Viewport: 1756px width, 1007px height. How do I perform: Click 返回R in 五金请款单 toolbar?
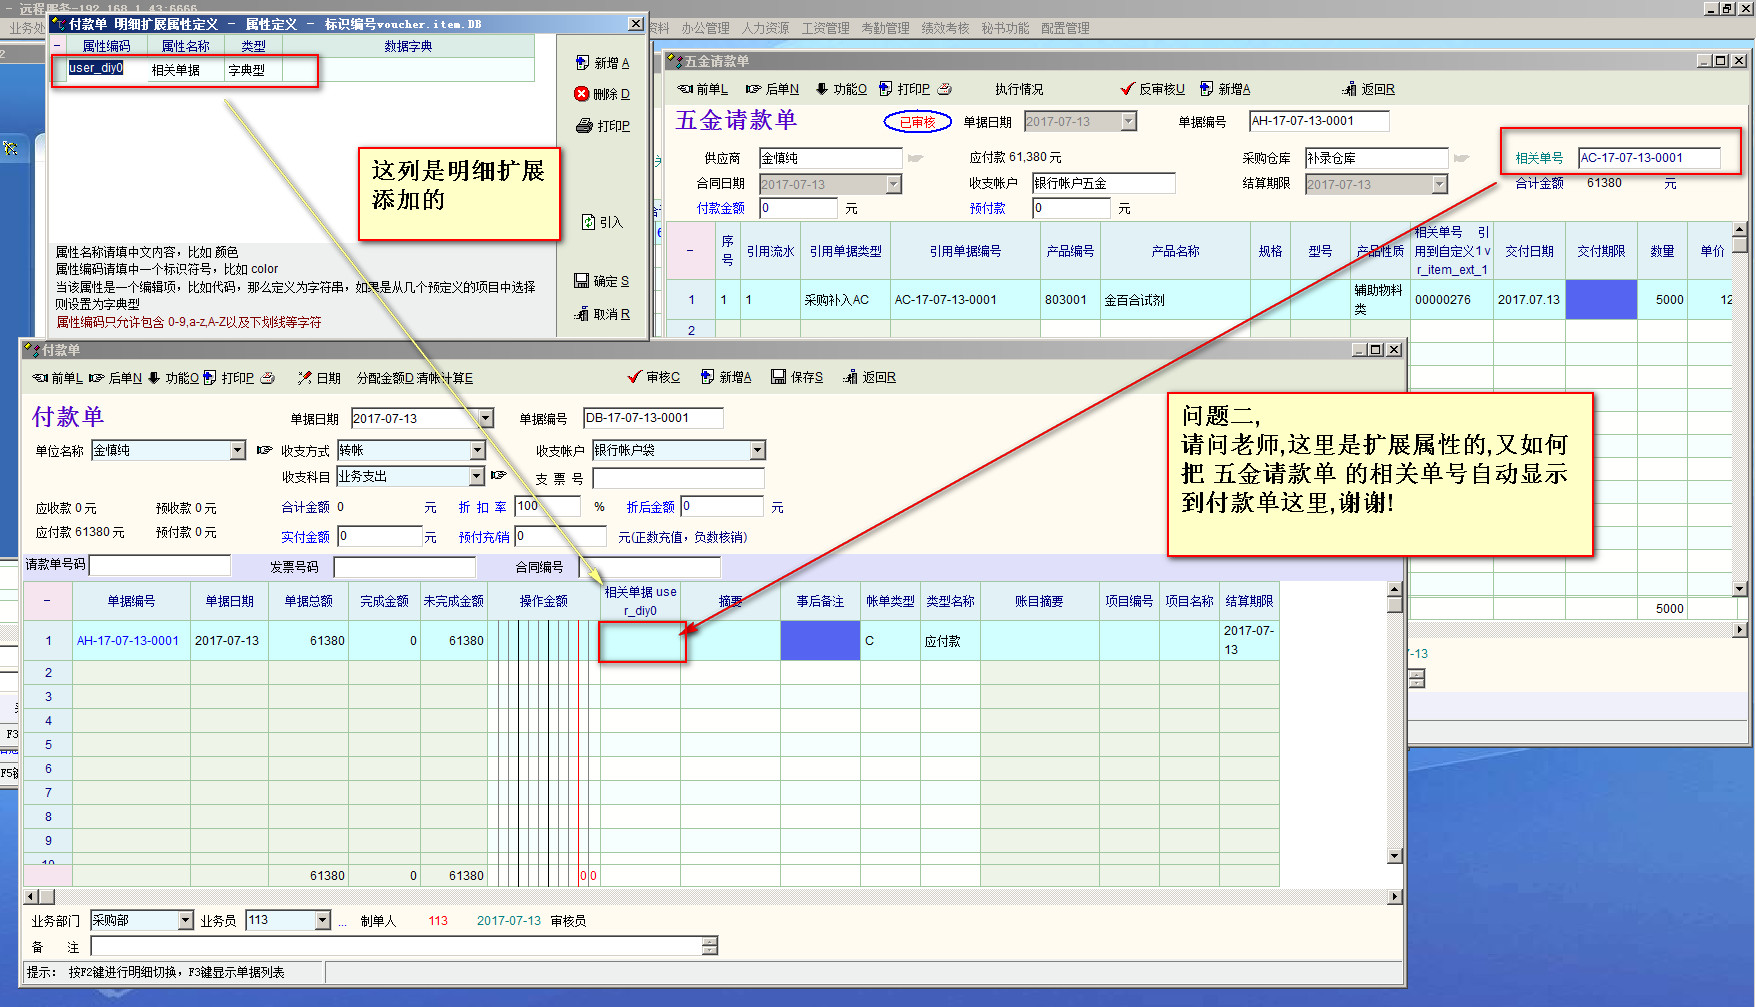(x=1349, y=89)
